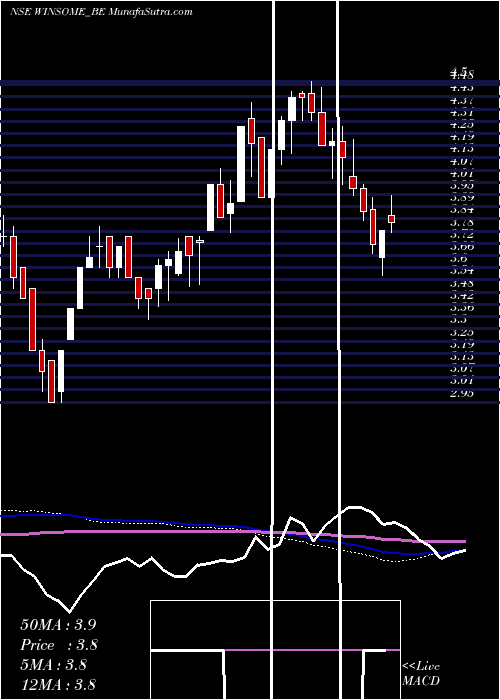
Task: Click the lowest red candlestick near 2.95
Action: point(51,381)
